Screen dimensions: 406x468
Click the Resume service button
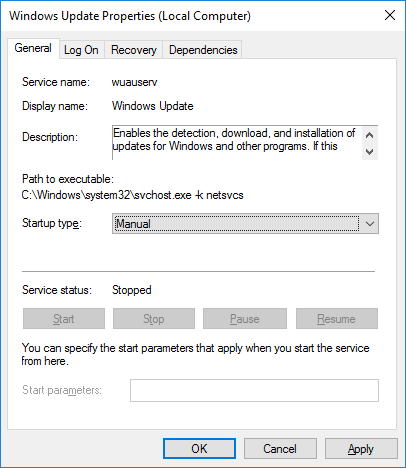pos(337,319)
